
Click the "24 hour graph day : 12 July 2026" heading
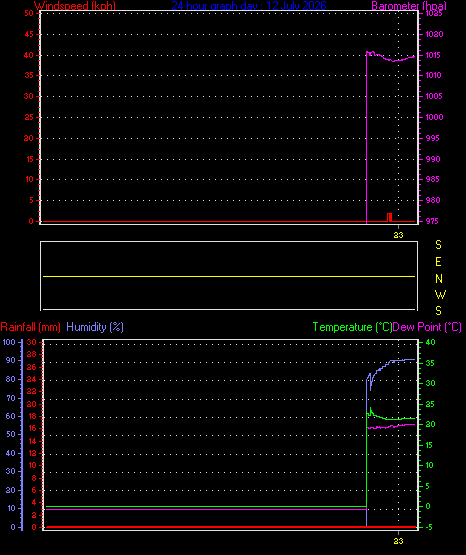(x=249, y=6)
